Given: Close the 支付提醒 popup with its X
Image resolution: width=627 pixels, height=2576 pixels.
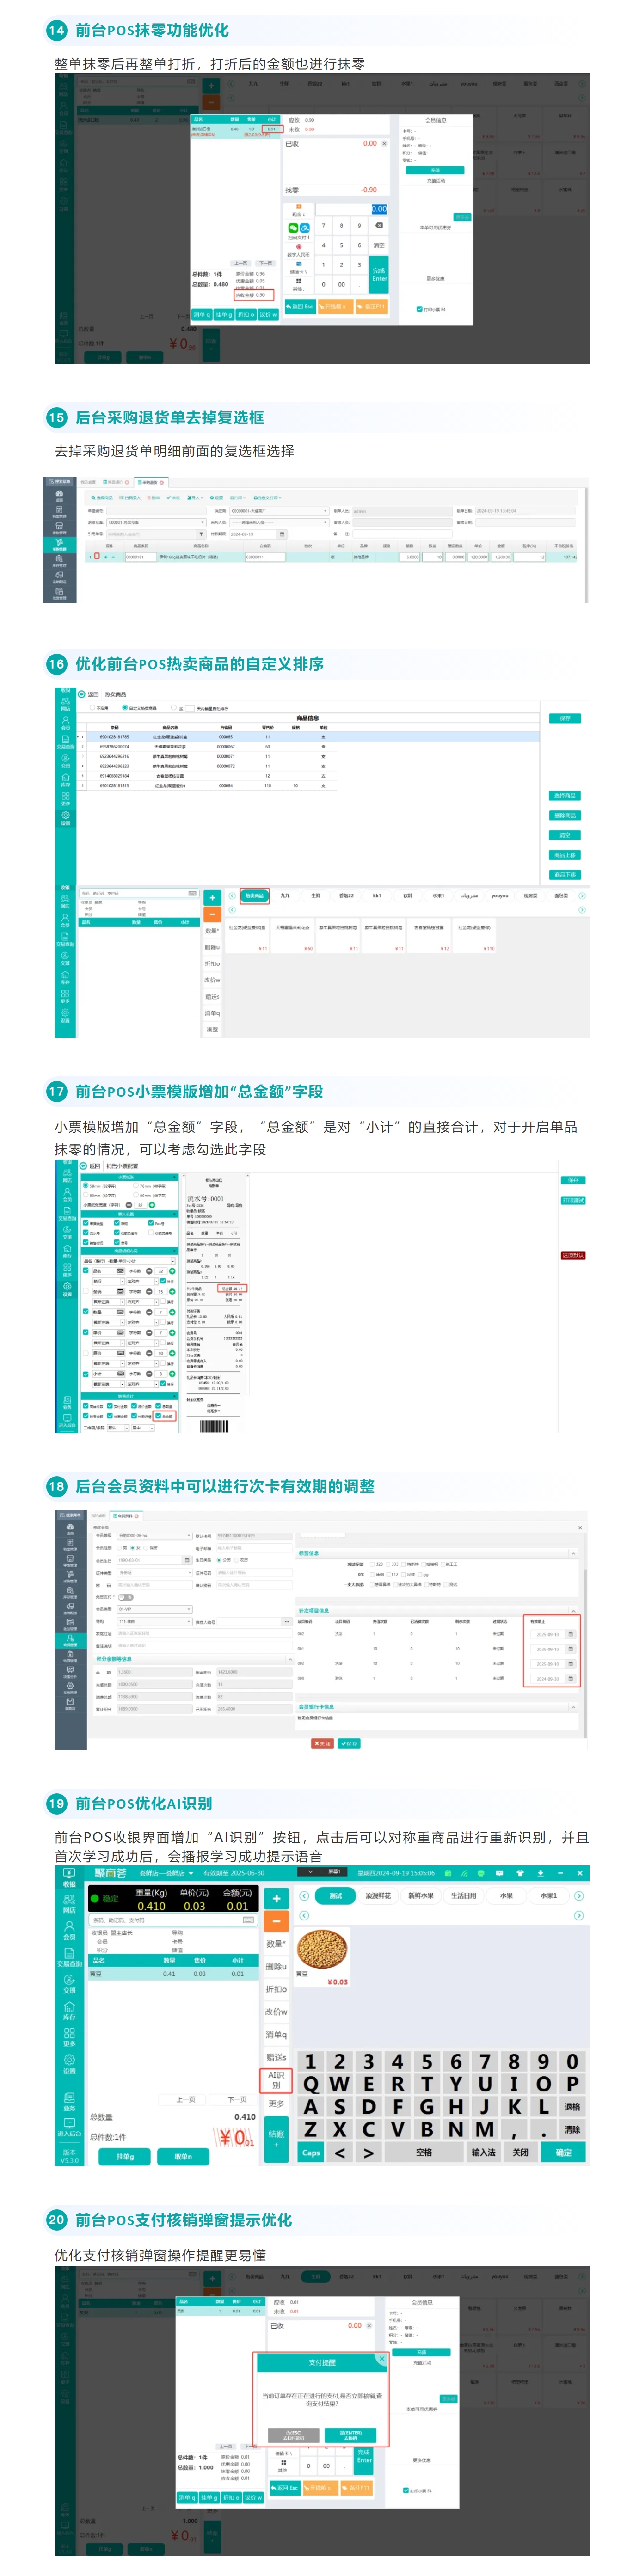Looking at the screenshot, I should click(x=382, y=2360).
